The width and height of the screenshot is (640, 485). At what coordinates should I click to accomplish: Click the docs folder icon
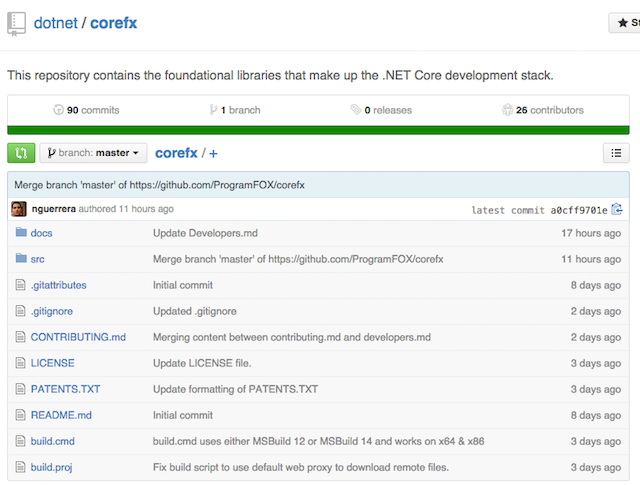point(21,233)
